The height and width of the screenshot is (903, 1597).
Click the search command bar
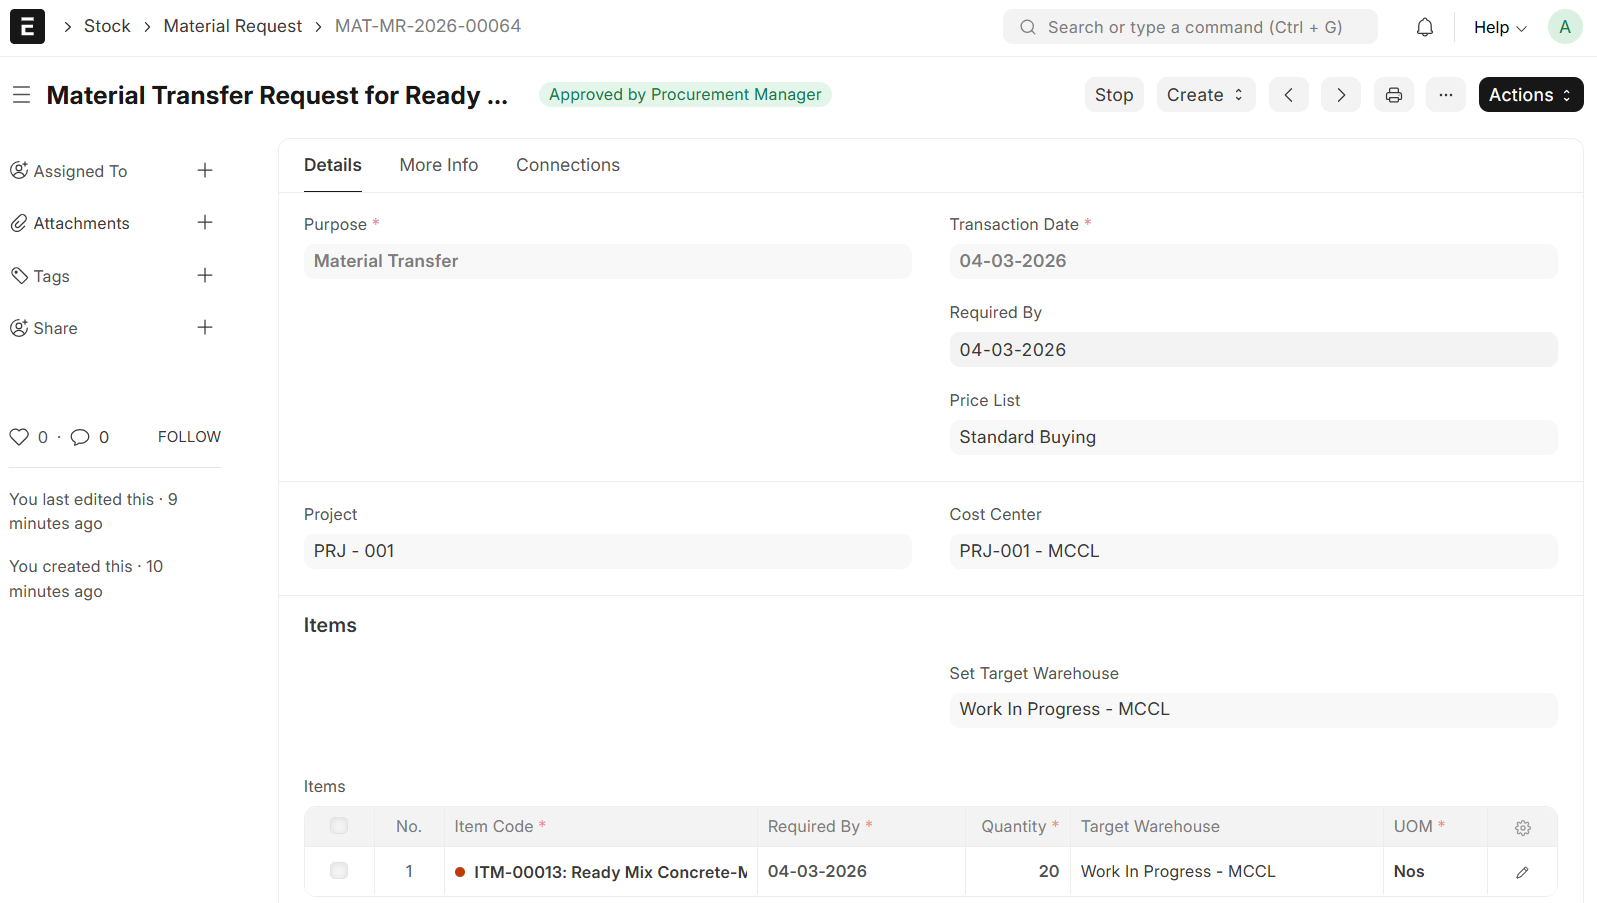click(x=1190, y=27)
